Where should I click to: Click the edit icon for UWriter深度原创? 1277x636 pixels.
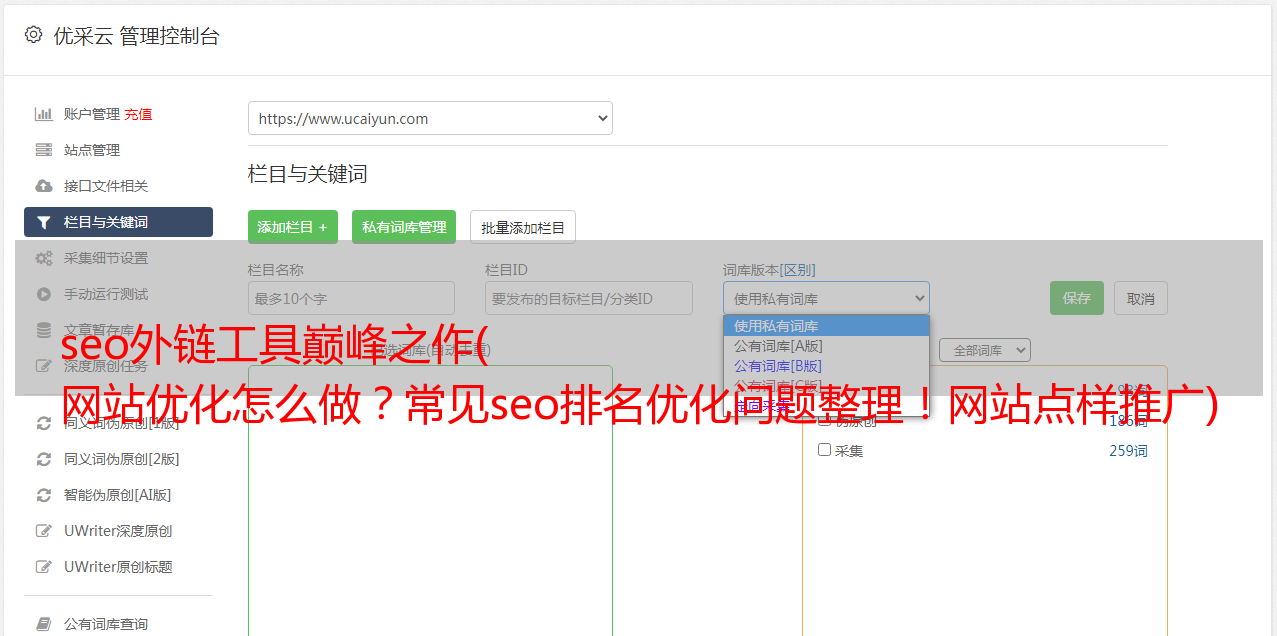44,531
